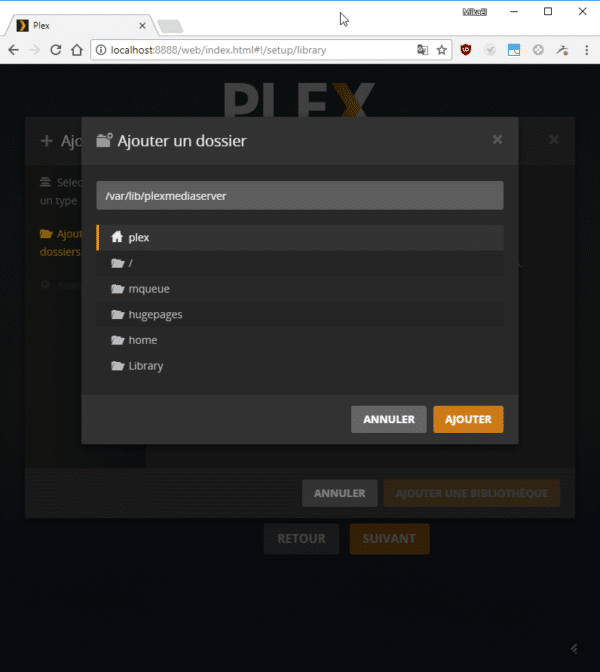
Task: Open the pickaxe-shaped extension icon
Action: click(x=562, y=50)
